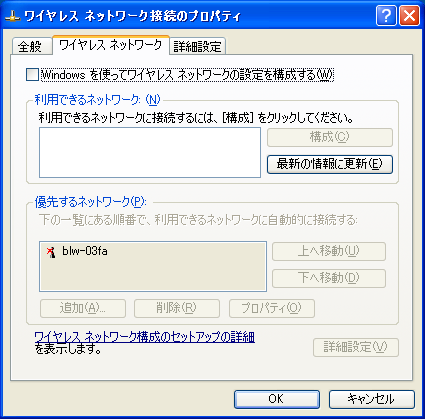Confirm the dialog with the OK button
Image resolution: width=425 pixels, height=419 pixels.
(x=277, y=399)
